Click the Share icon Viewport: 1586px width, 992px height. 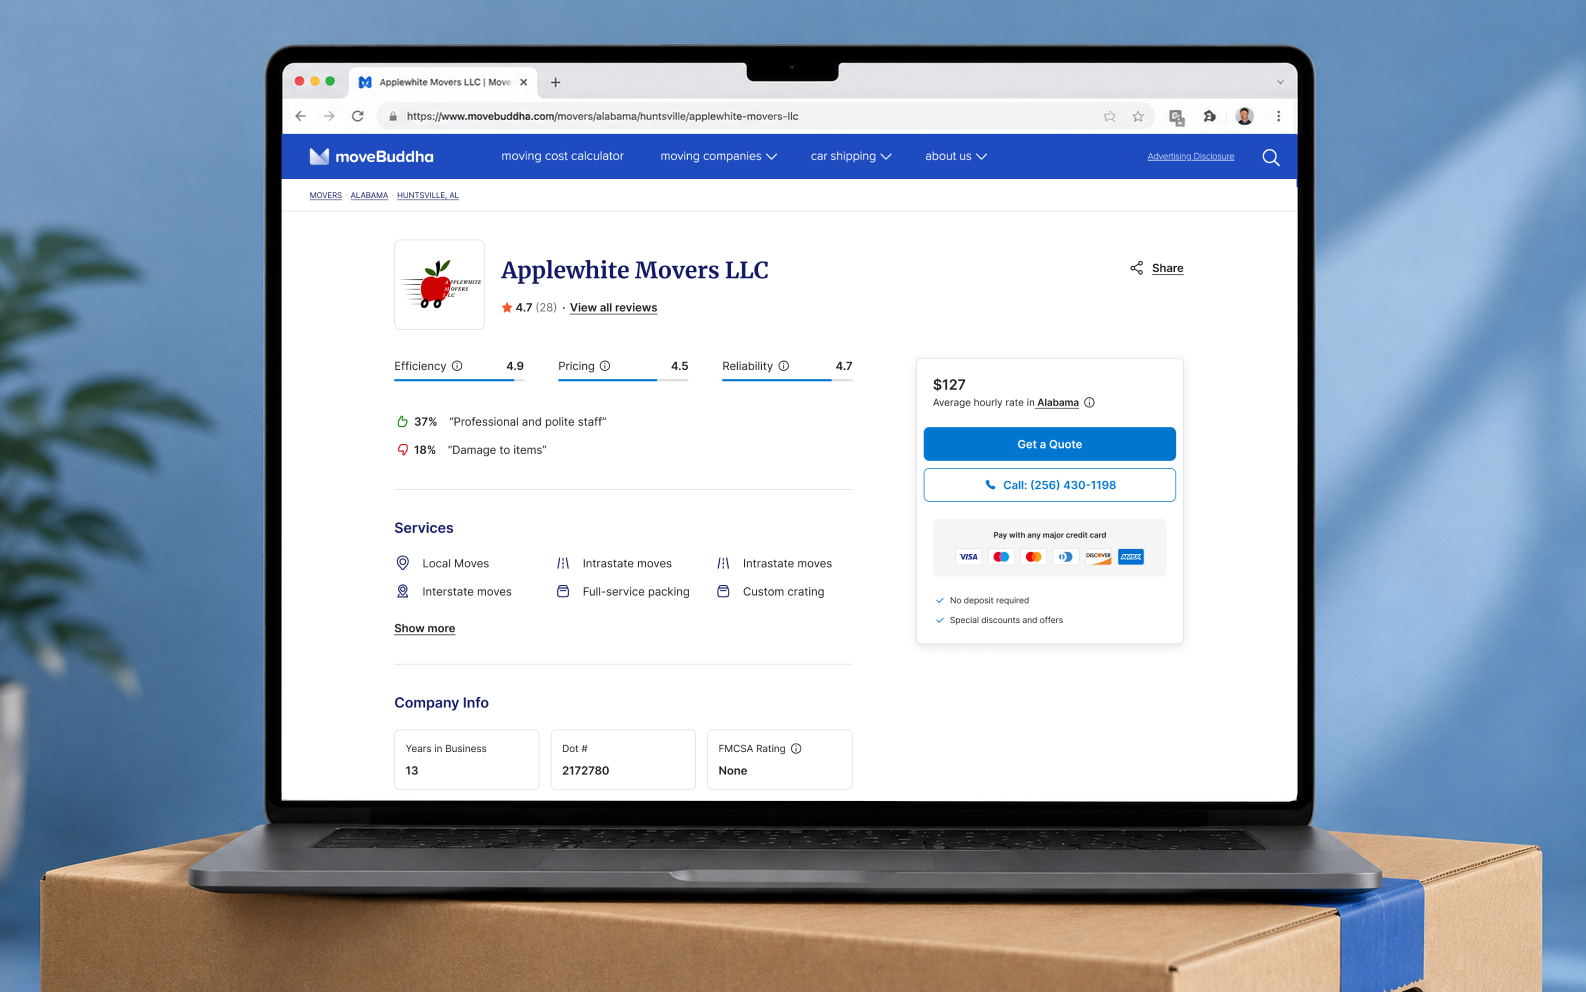1136,268
